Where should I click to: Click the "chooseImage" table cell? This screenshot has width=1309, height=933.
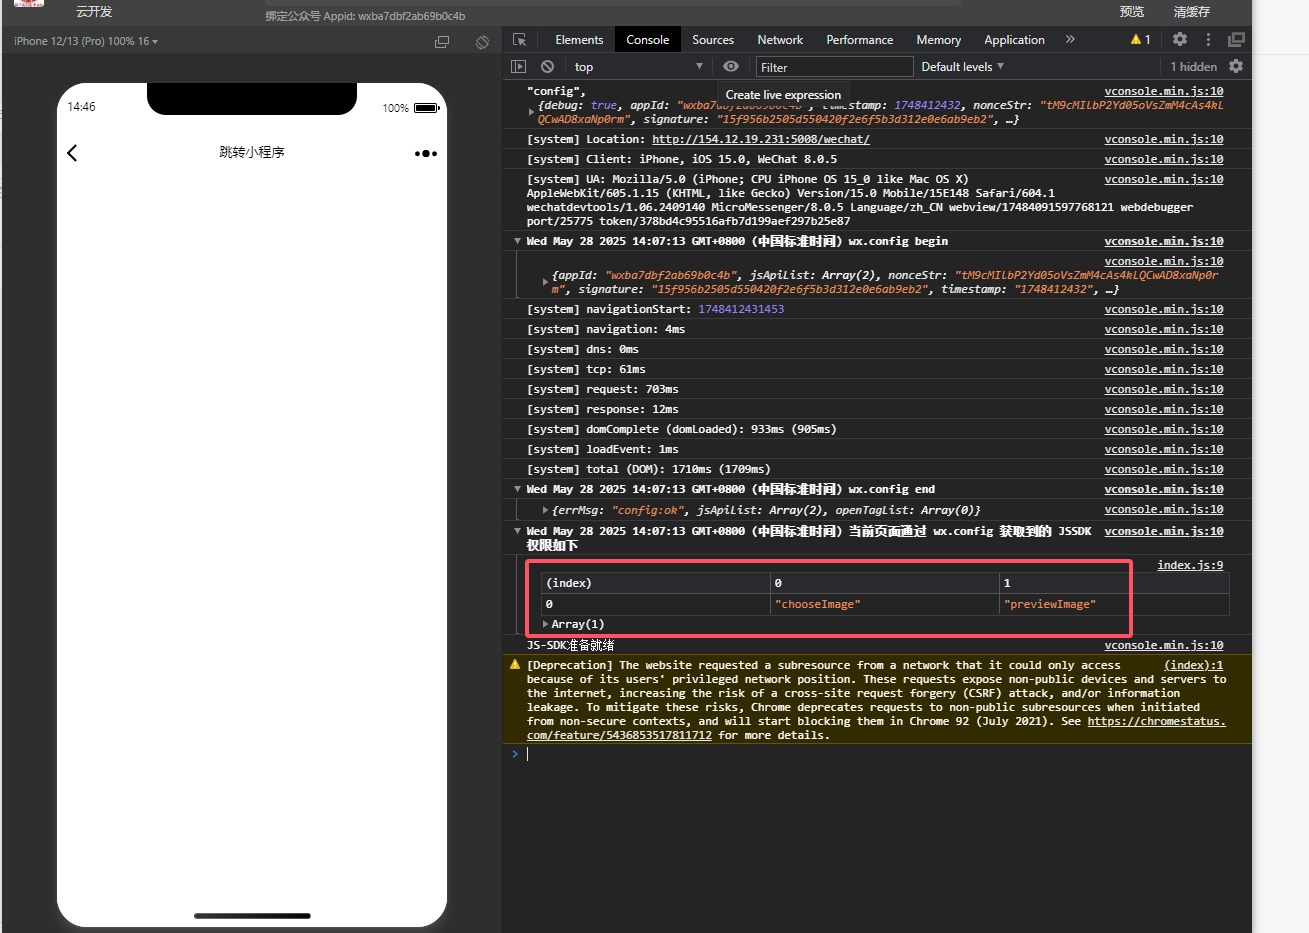[x=884, y=604]
